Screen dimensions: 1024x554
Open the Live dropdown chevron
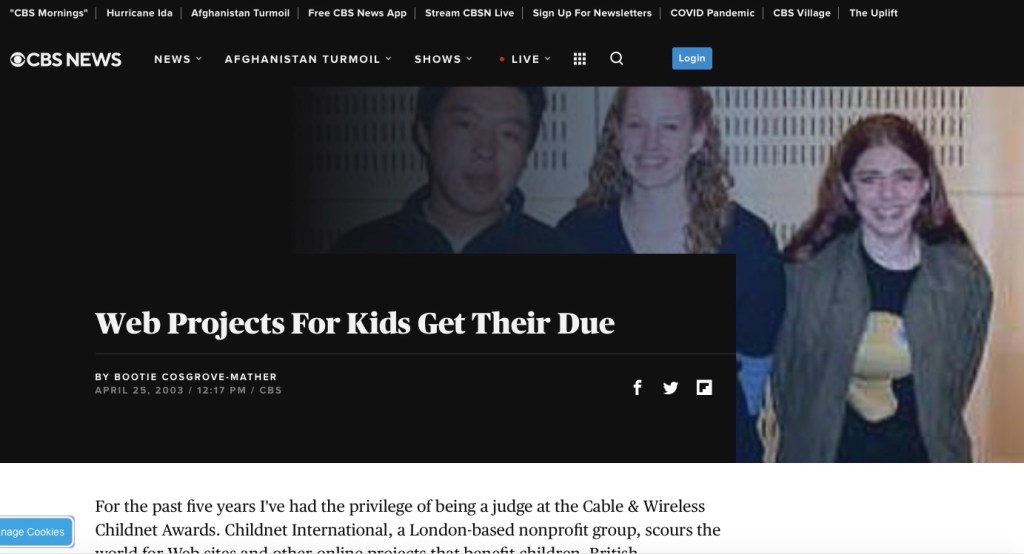(547, 59)
